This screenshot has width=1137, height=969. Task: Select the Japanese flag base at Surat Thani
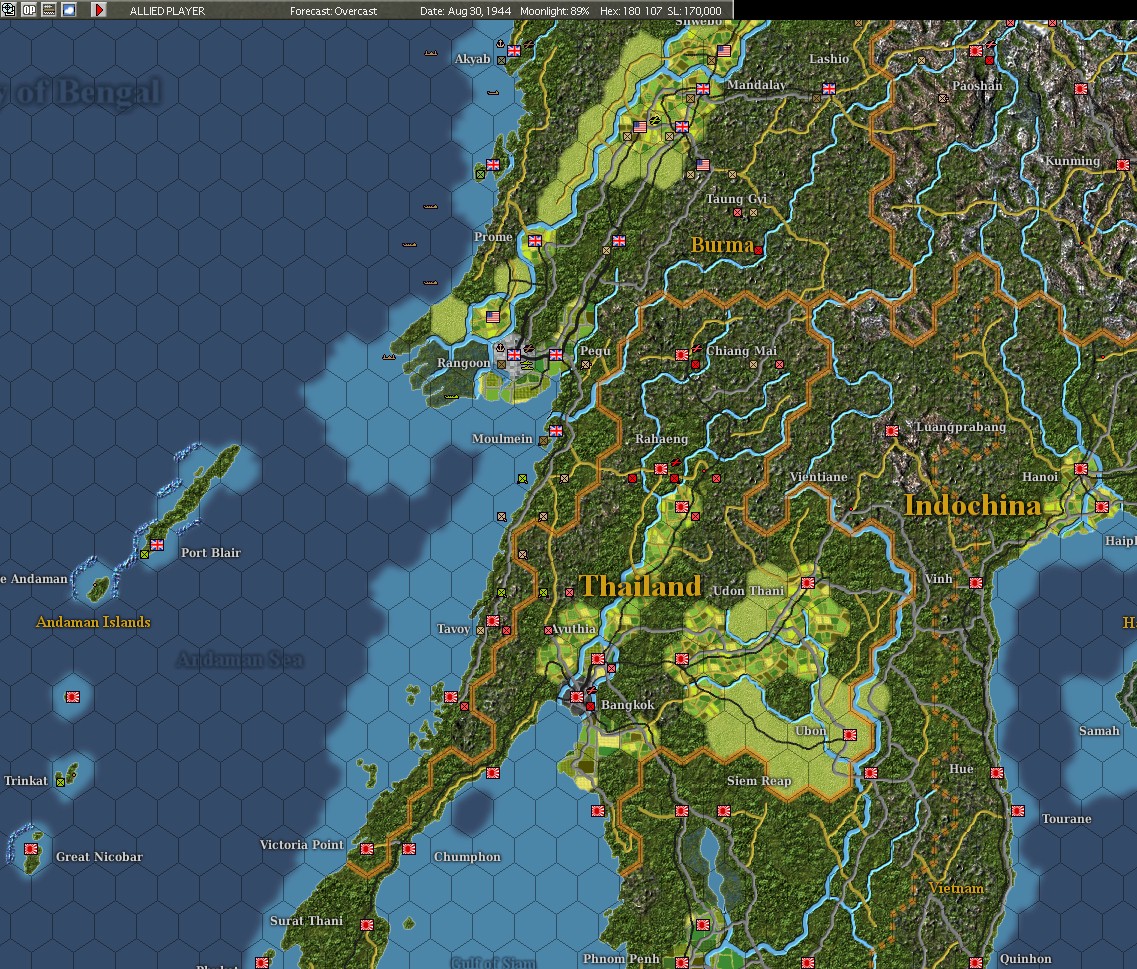(367, 925)
